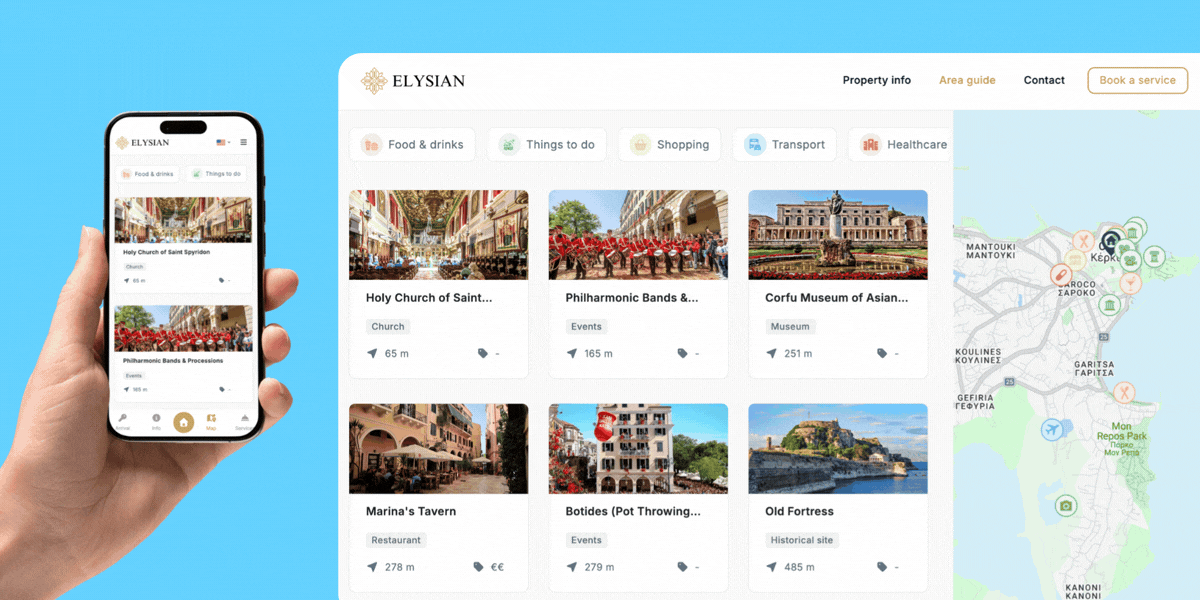Select the Things to do filter chip
1200x600 pixels.
coord(547,145)
